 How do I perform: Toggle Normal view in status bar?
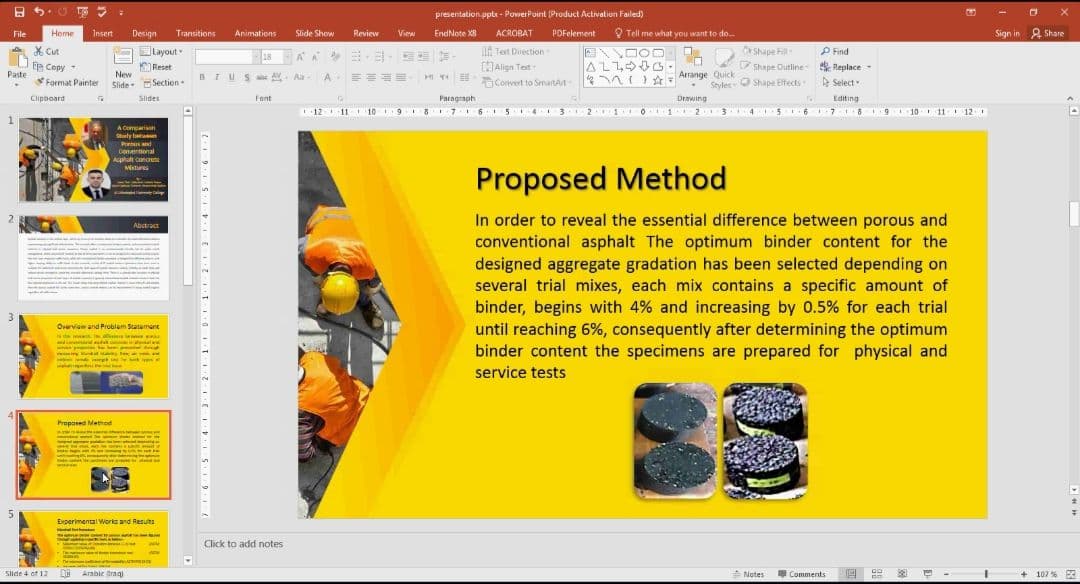click(x=850, y=574)
